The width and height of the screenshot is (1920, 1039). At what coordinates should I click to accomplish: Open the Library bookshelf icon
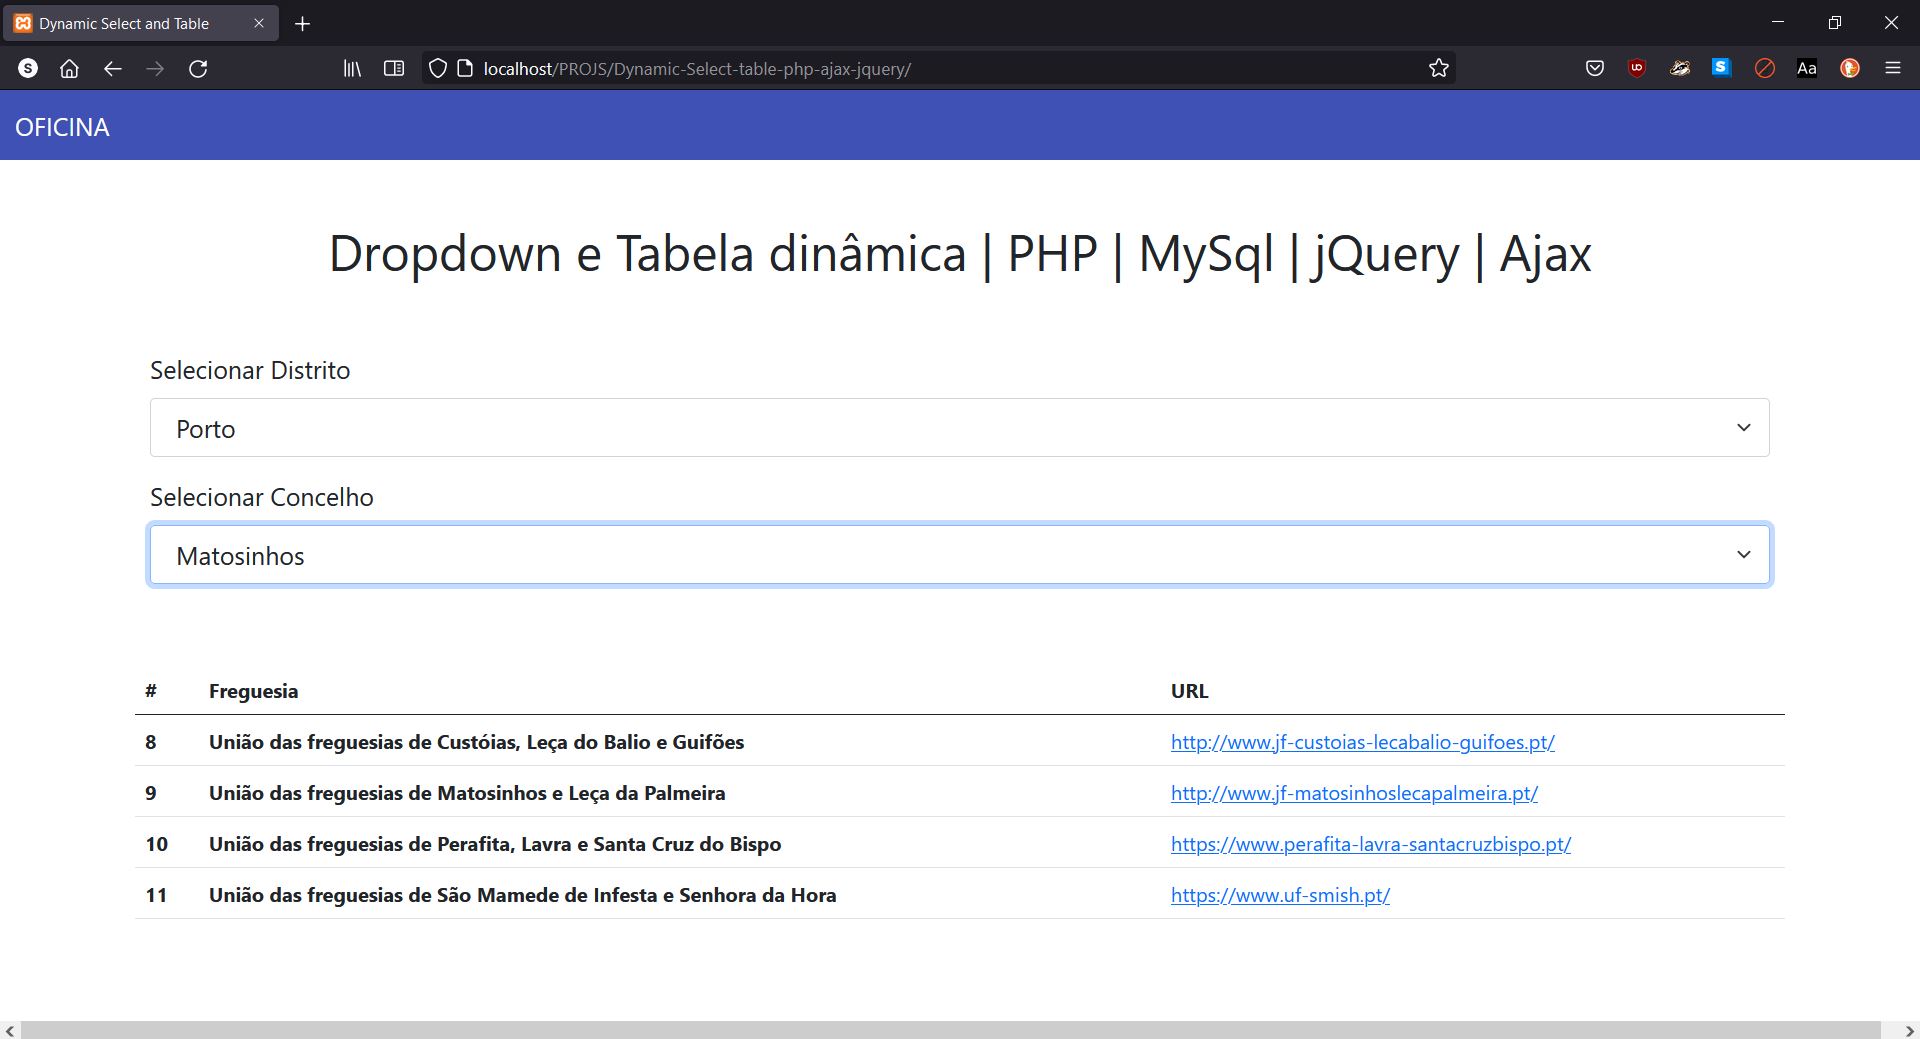coord(352,69)
